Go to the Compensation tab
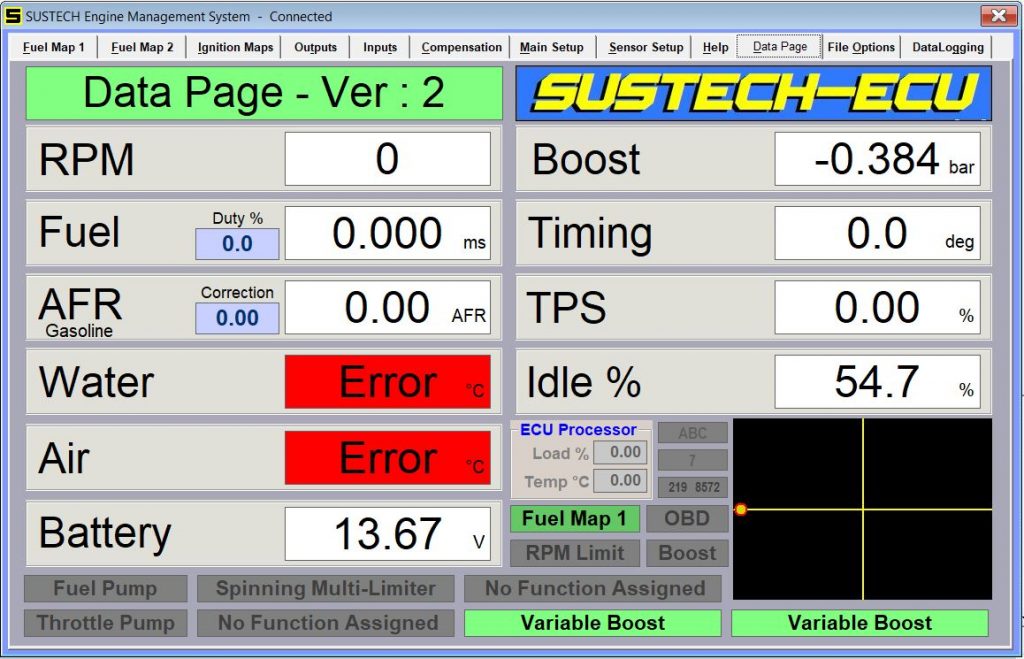The width and height of the screenshot is (1024, 659). coord(461,47)
